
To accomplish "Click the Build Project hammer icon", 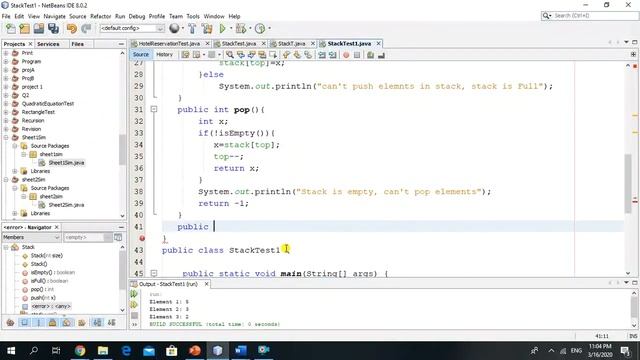I will click(192, 28).
